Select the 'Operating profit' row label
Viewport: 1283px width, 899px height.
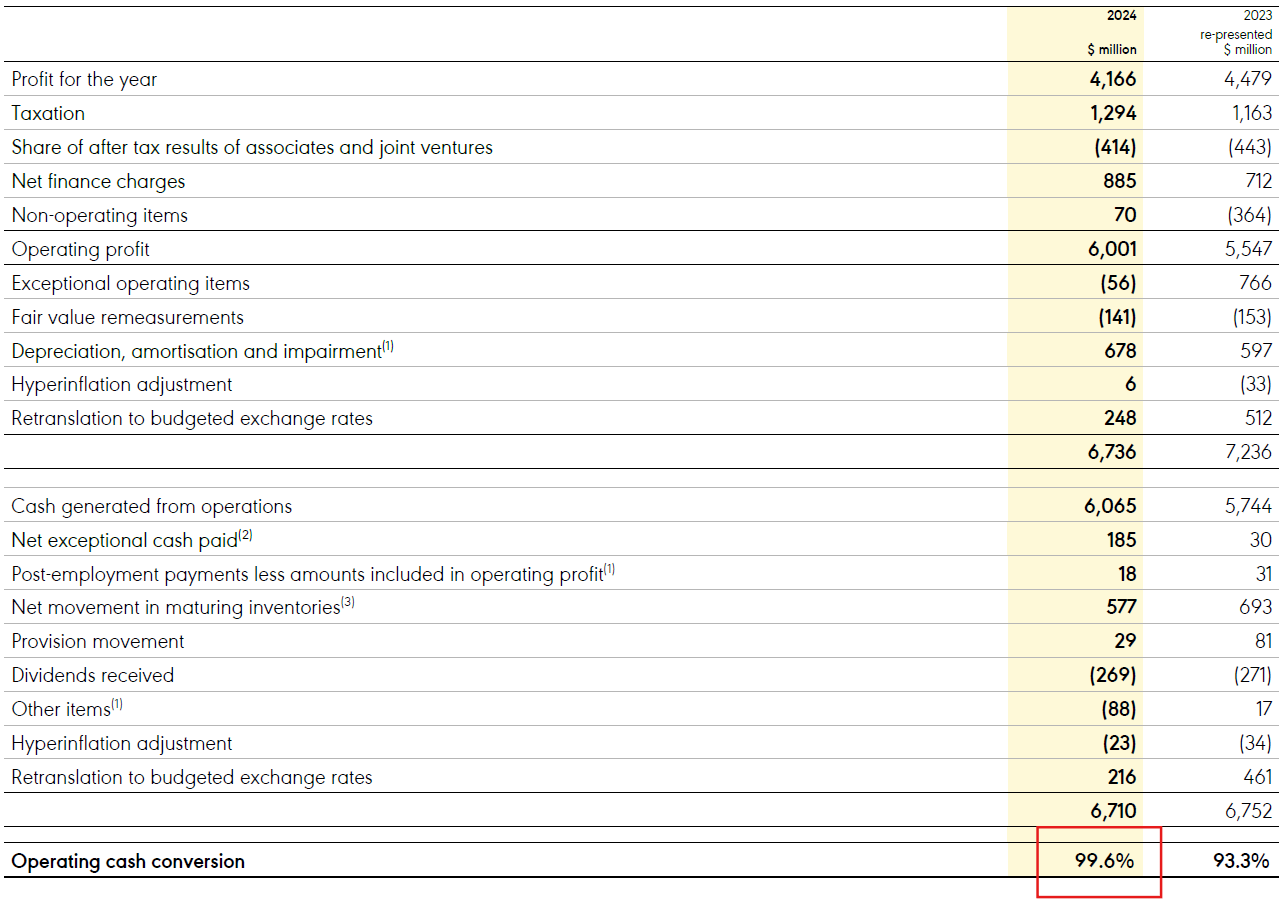(80, 249)
